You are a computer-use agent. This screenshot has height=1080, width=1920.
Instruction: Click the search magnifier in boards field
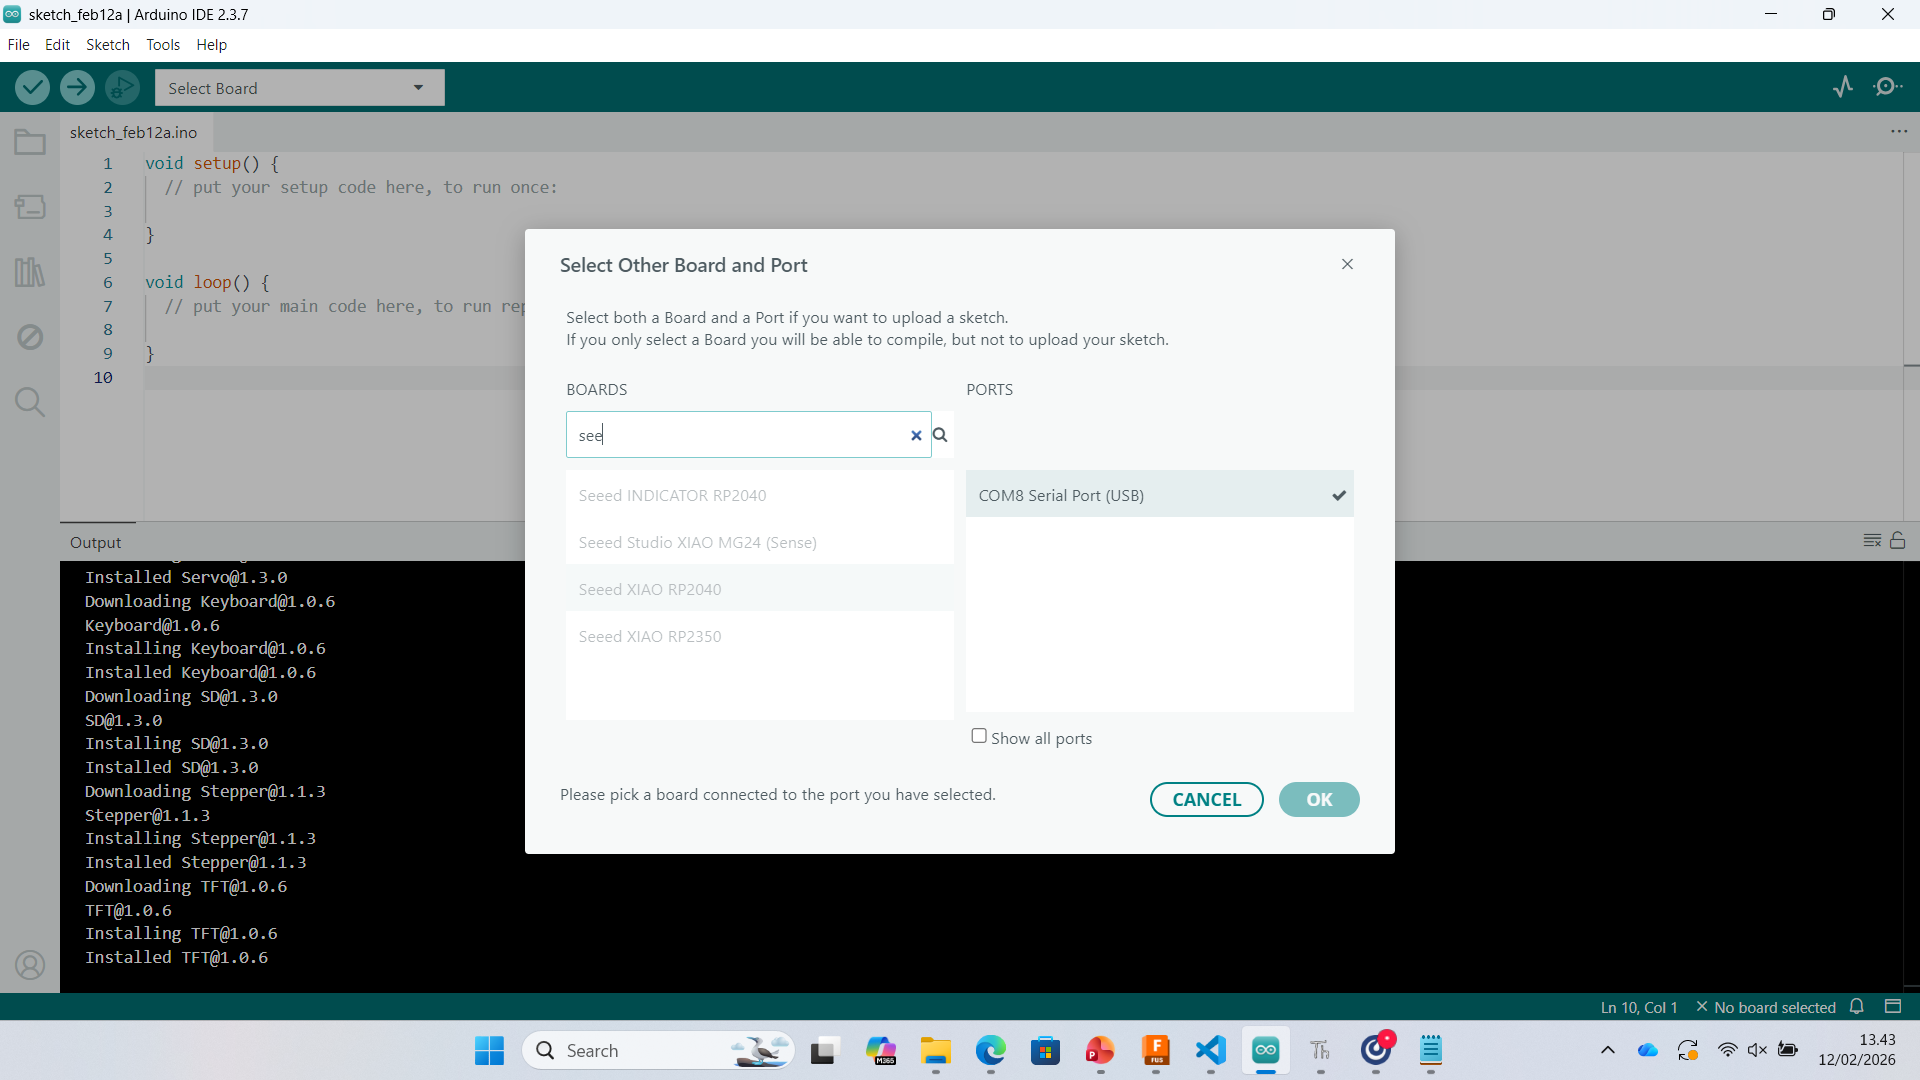(x=940, y=435)
